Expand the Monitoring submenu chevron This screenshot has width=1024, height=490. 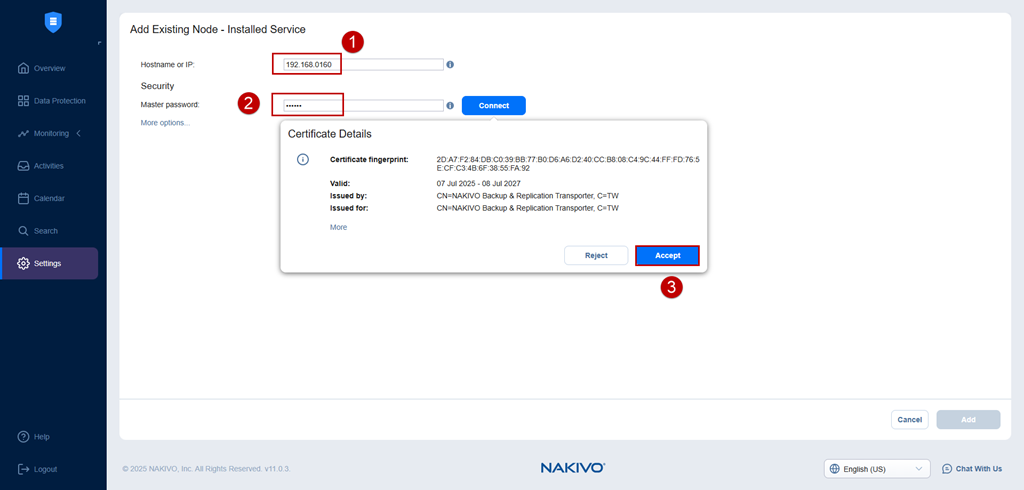click(x=78, y=133)
